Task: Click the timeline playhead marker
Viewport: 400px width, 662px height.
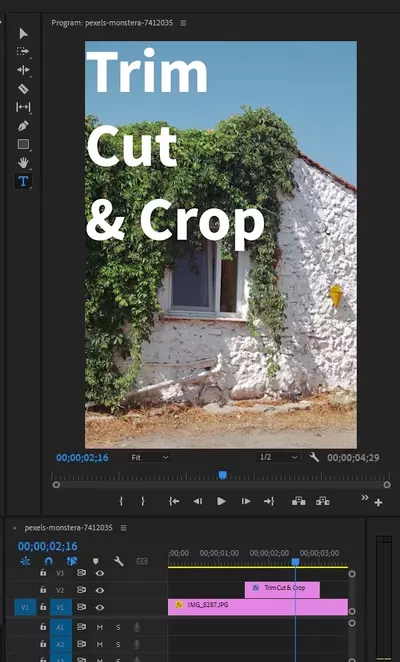Action: pos(295,562)
